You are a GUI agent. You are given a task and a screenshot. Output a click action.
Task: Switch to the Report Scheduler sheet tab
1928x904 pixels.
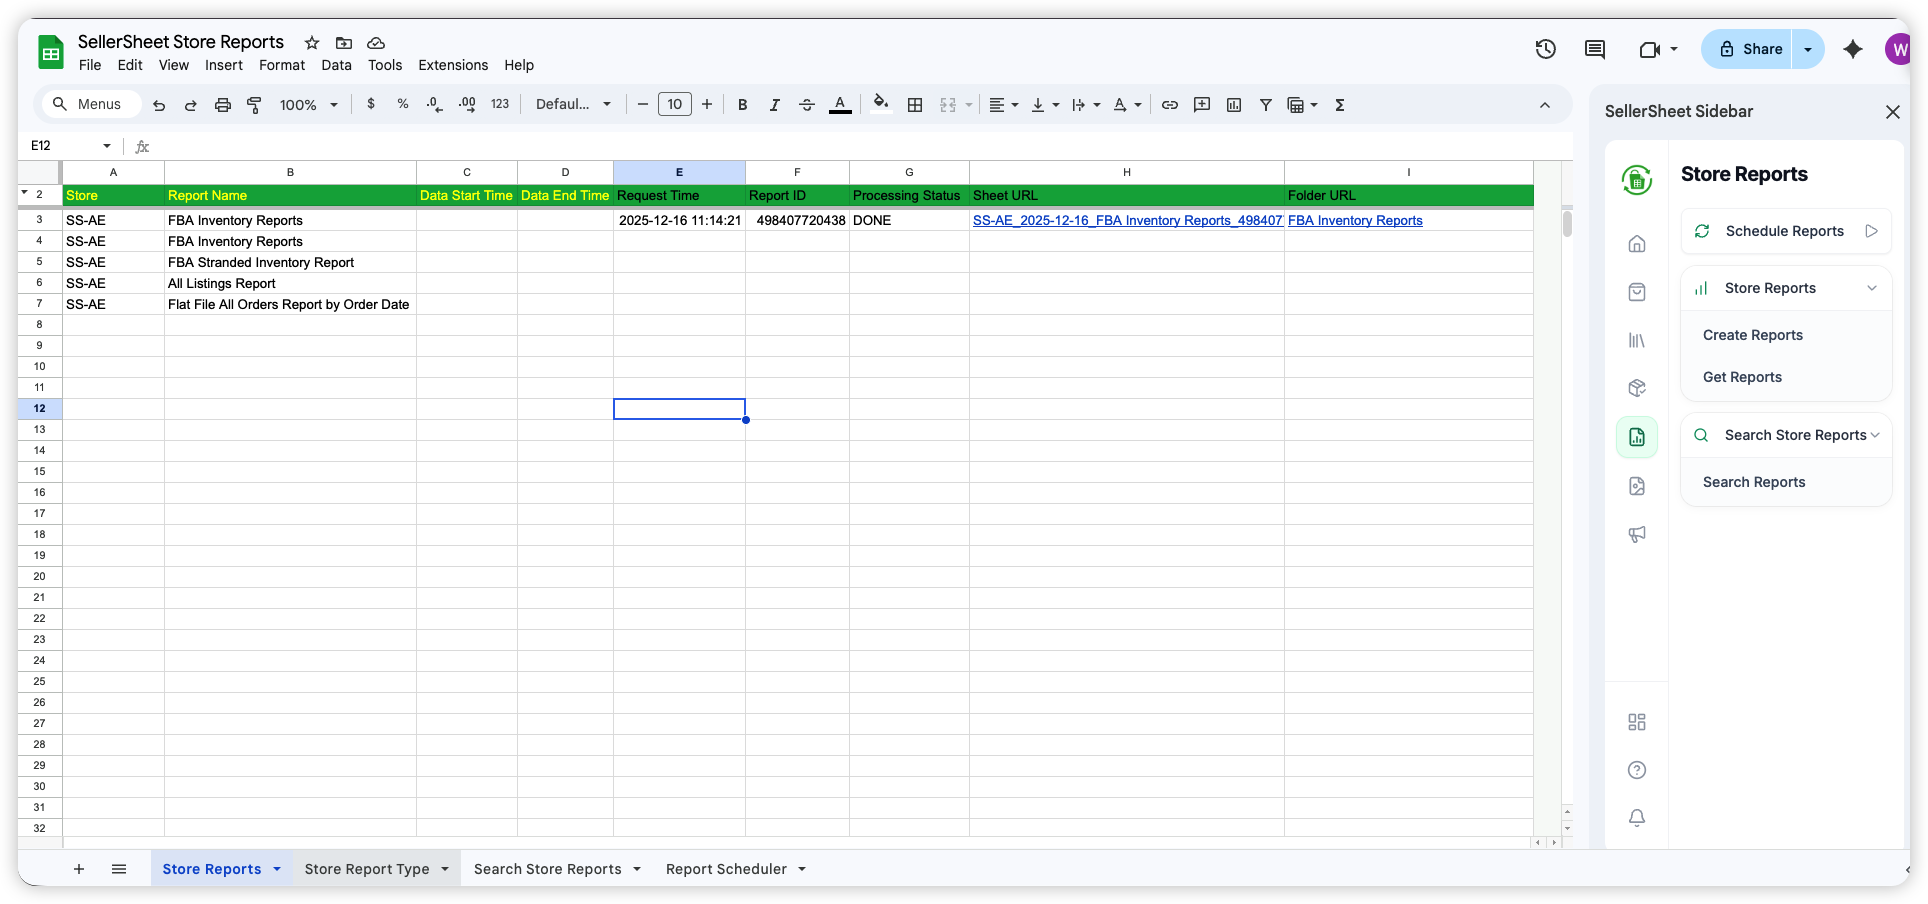(726, 868)
